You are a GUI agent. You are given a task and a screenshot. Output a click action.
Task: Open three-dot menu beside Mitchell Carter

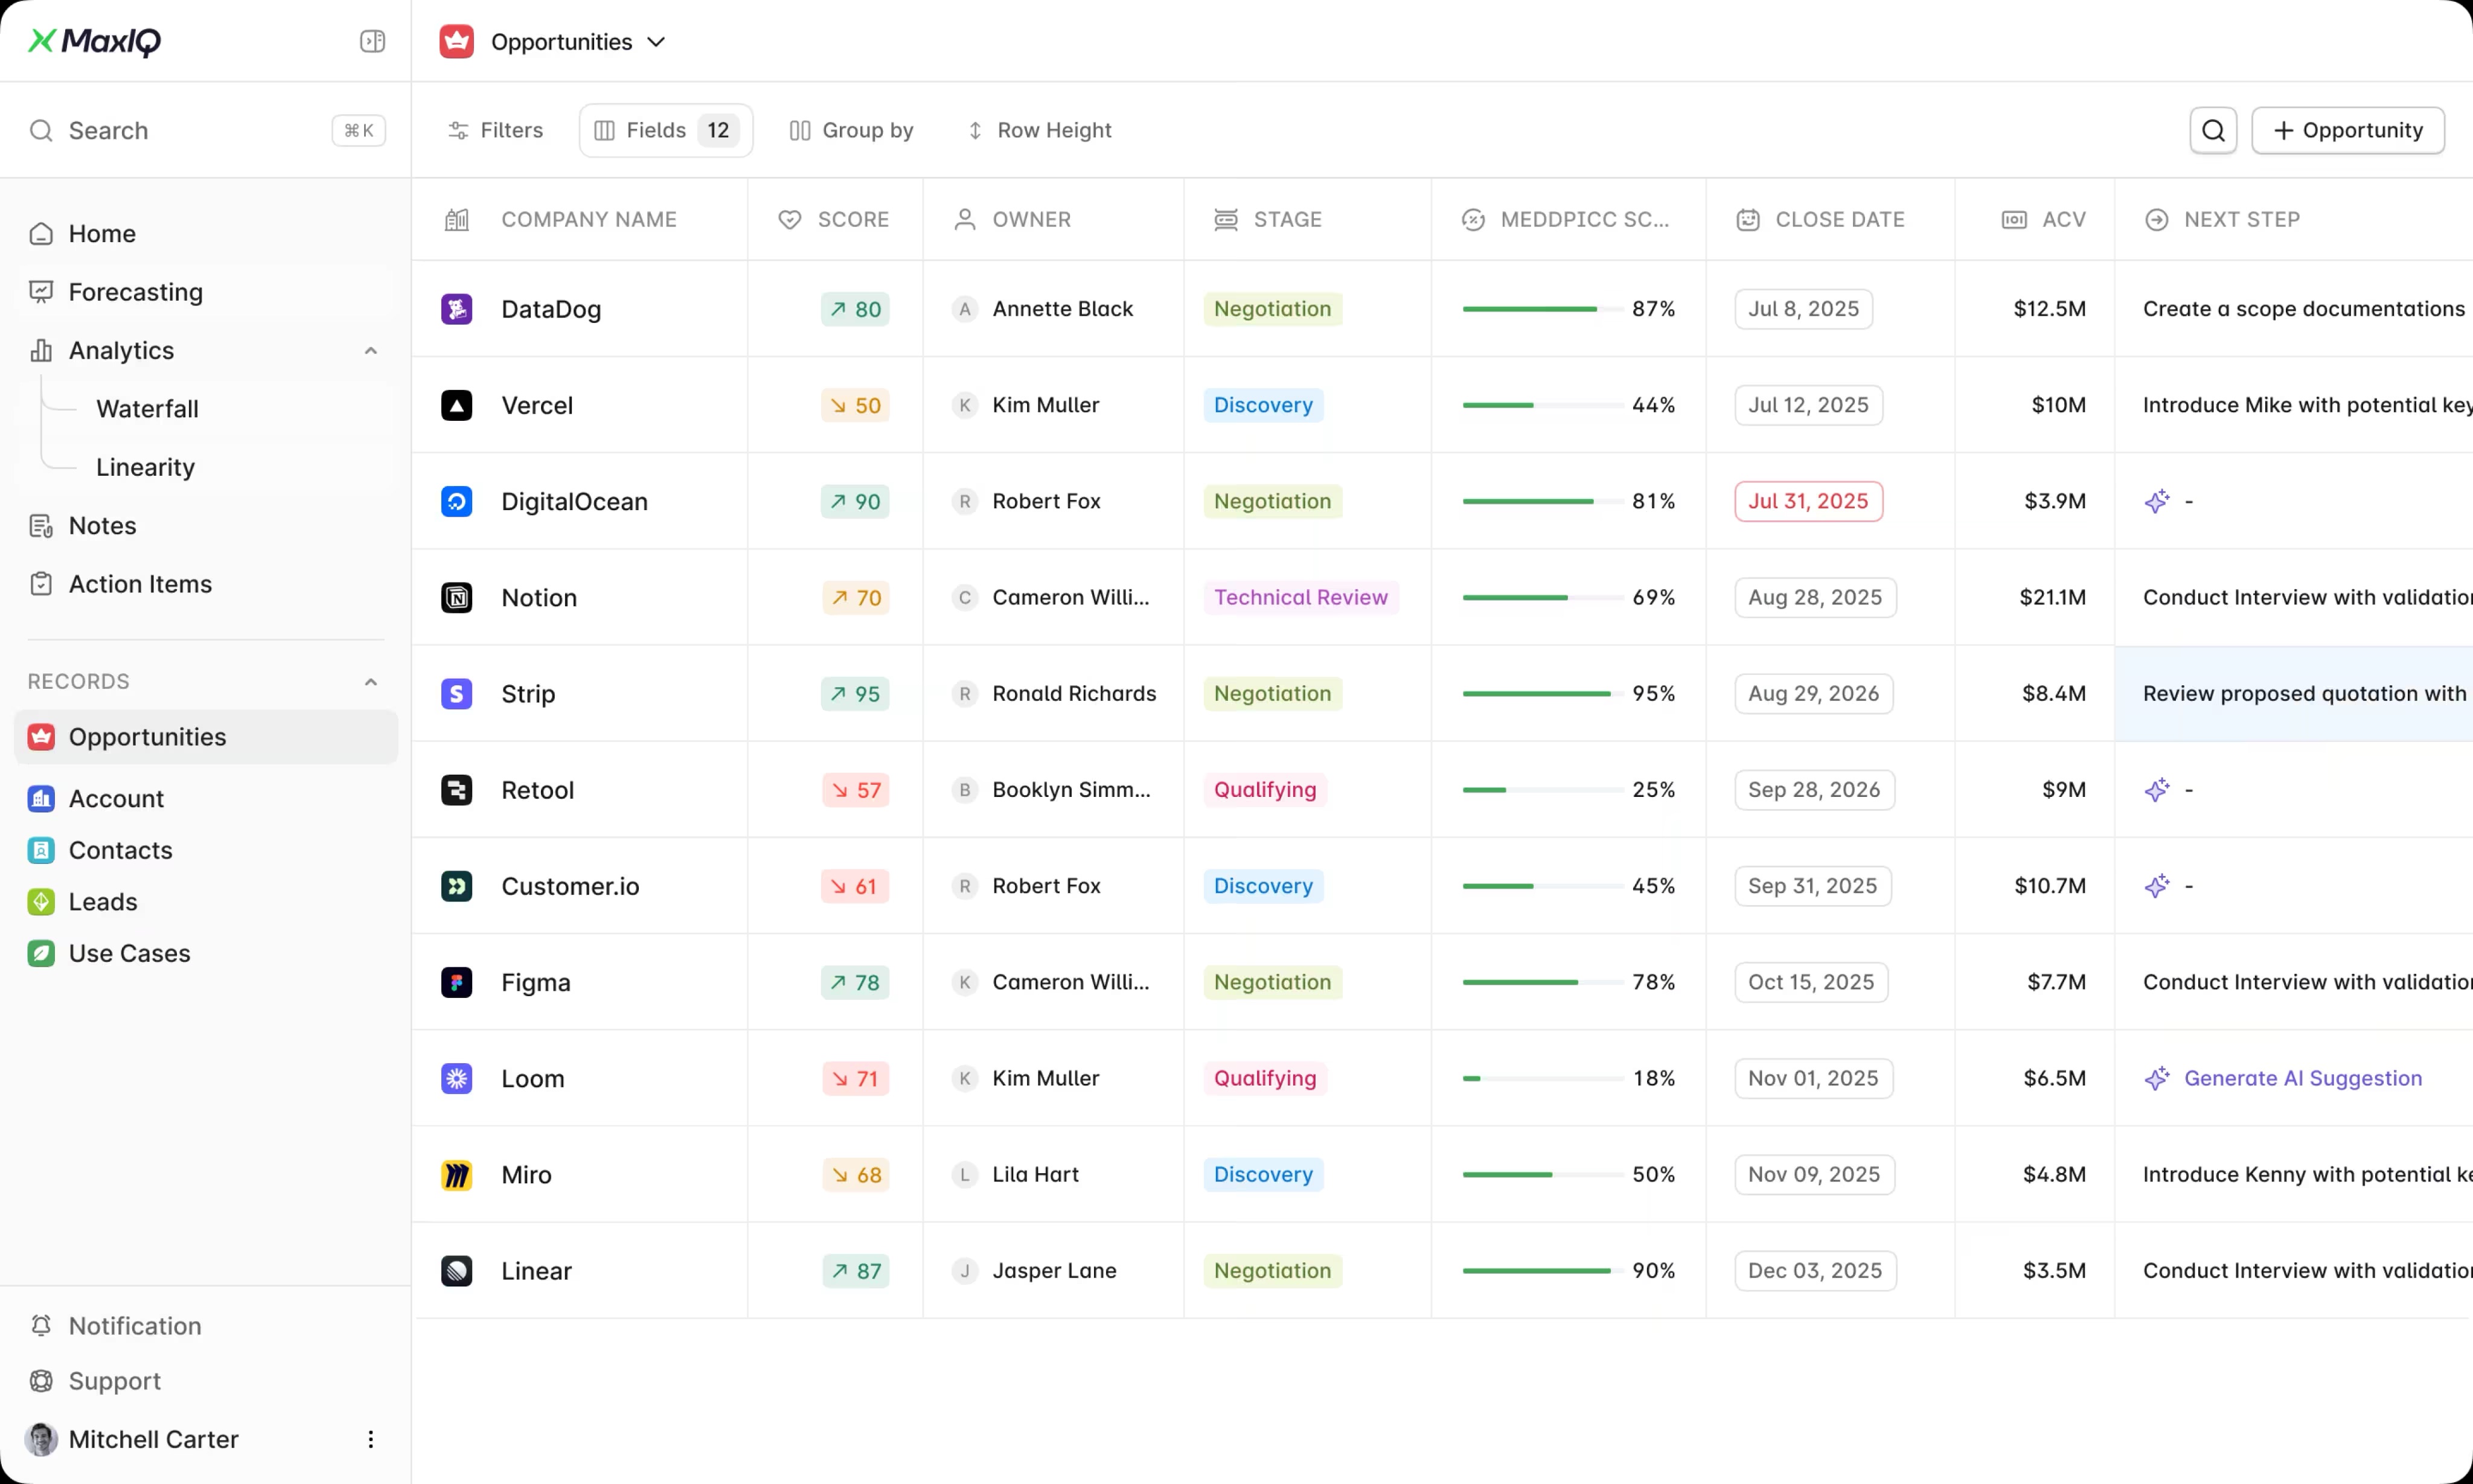tap(370, 1439)
